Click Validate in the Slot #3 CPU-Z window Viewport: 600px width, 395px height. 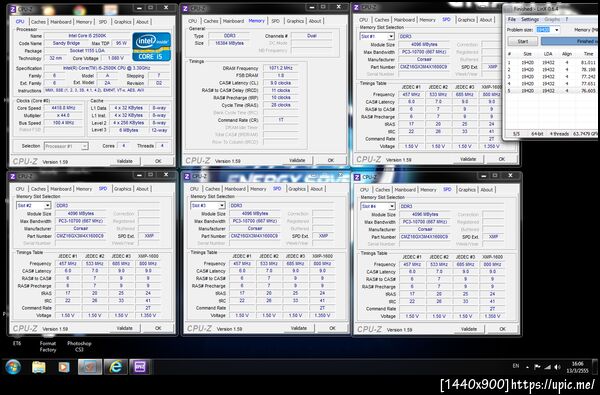point(298,328)
